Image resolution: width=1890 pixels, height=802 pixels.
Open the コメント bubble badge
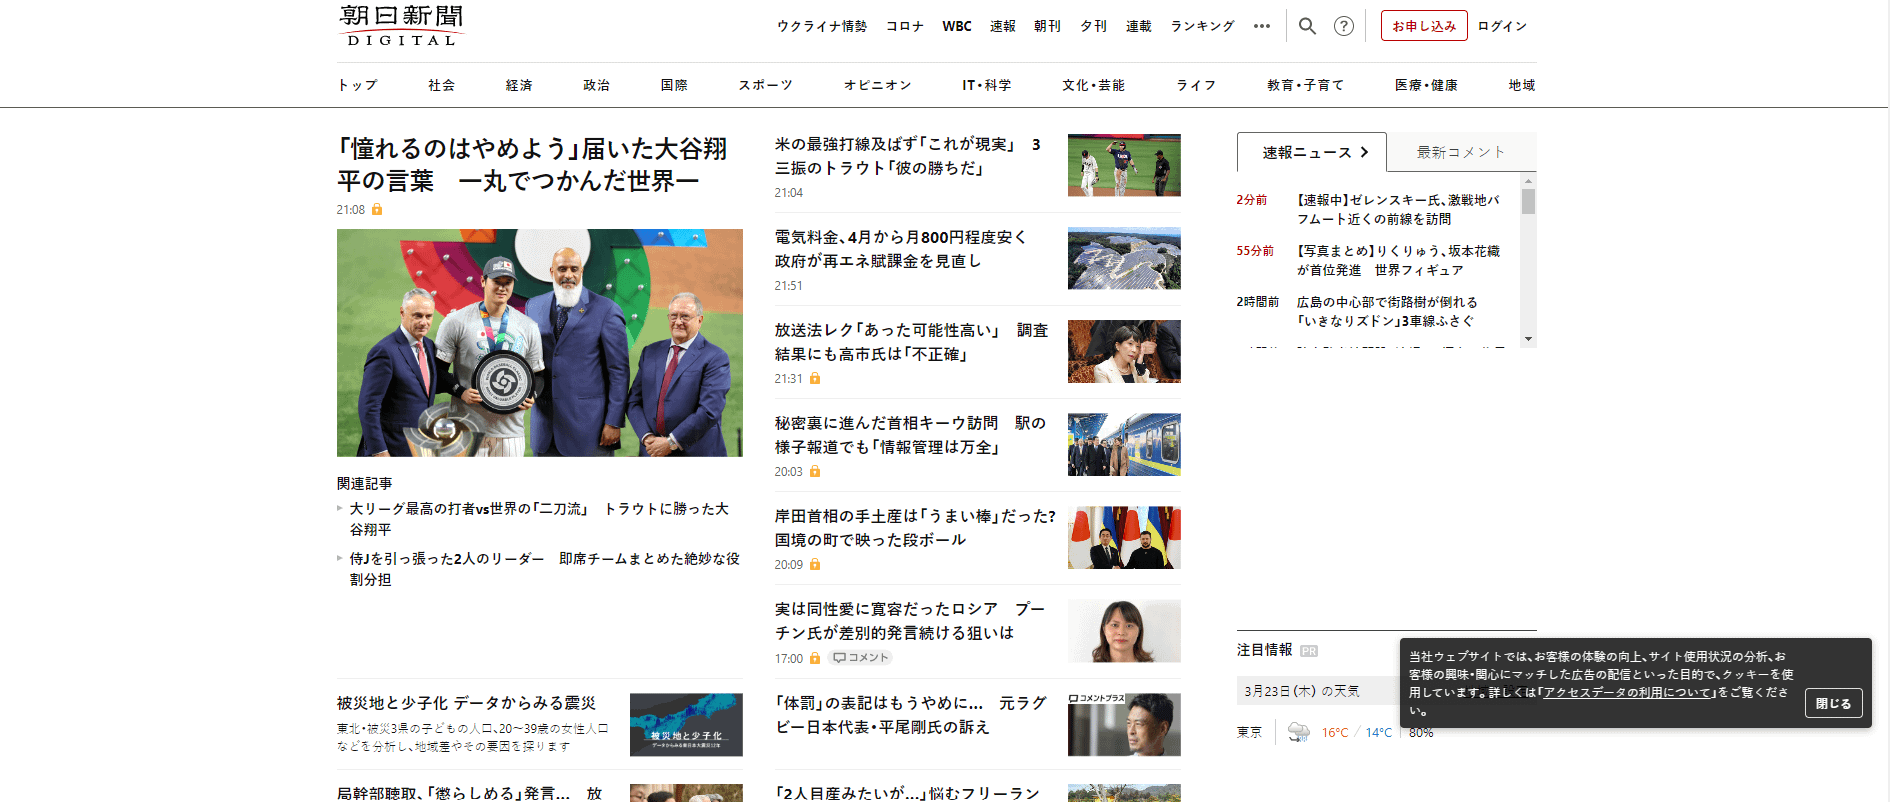(860, 657)
